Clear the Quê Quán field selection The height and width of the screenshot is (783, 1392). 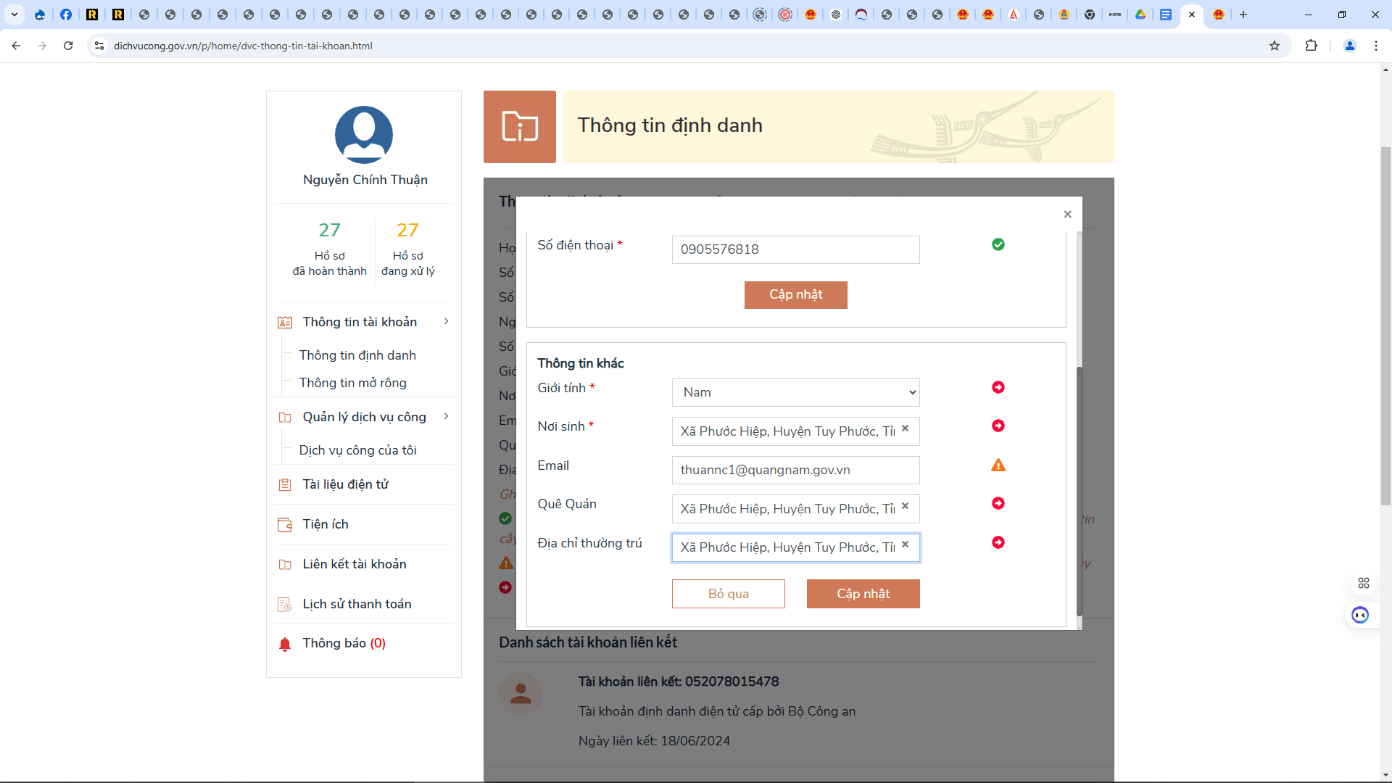coord(905,507)
